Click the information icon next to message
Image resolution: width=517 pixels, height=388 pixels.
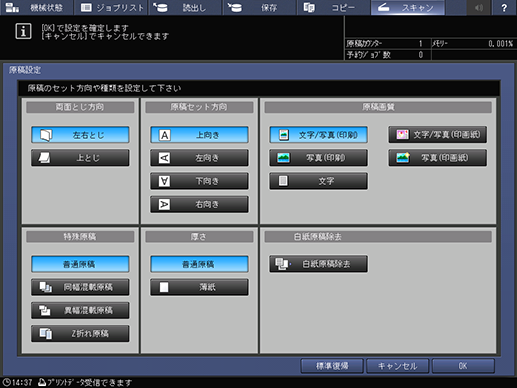tap(23, 31)
